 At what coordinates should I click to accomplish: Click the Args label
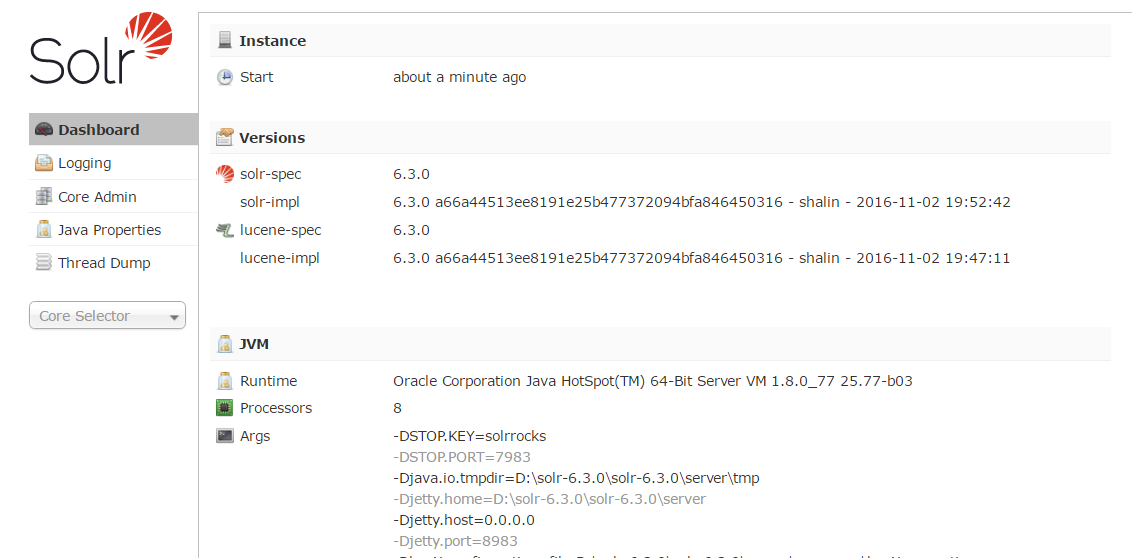(255, 436)
